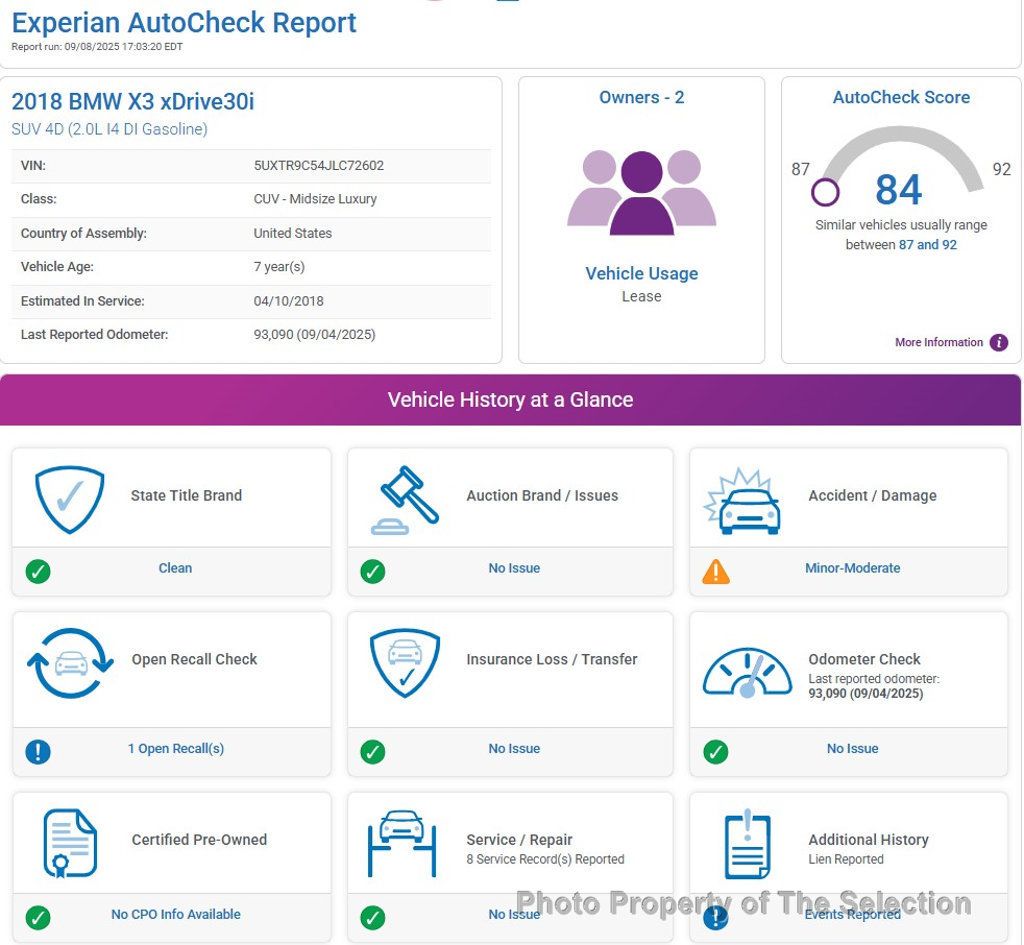1024x945 pixels.
Task: Click the blue alert icon beside Events Reported
Action: (x=716, y=918)
